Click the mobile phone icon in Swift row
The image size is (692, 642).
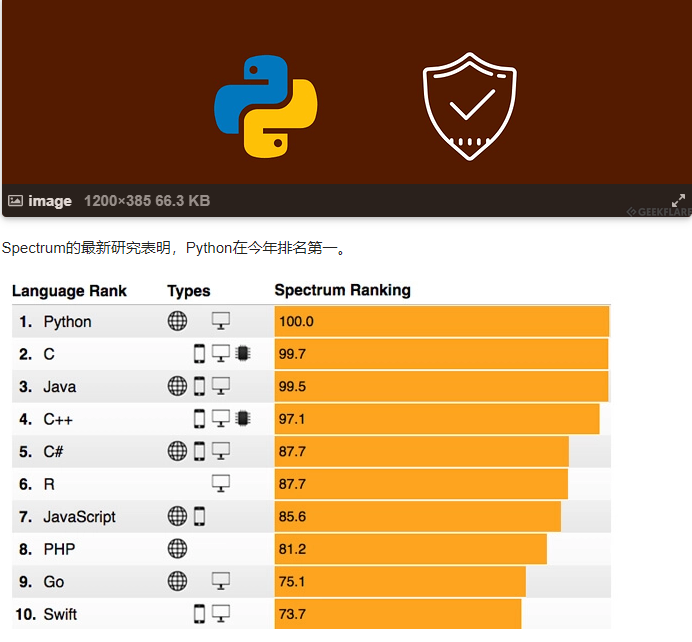[199, 614]
